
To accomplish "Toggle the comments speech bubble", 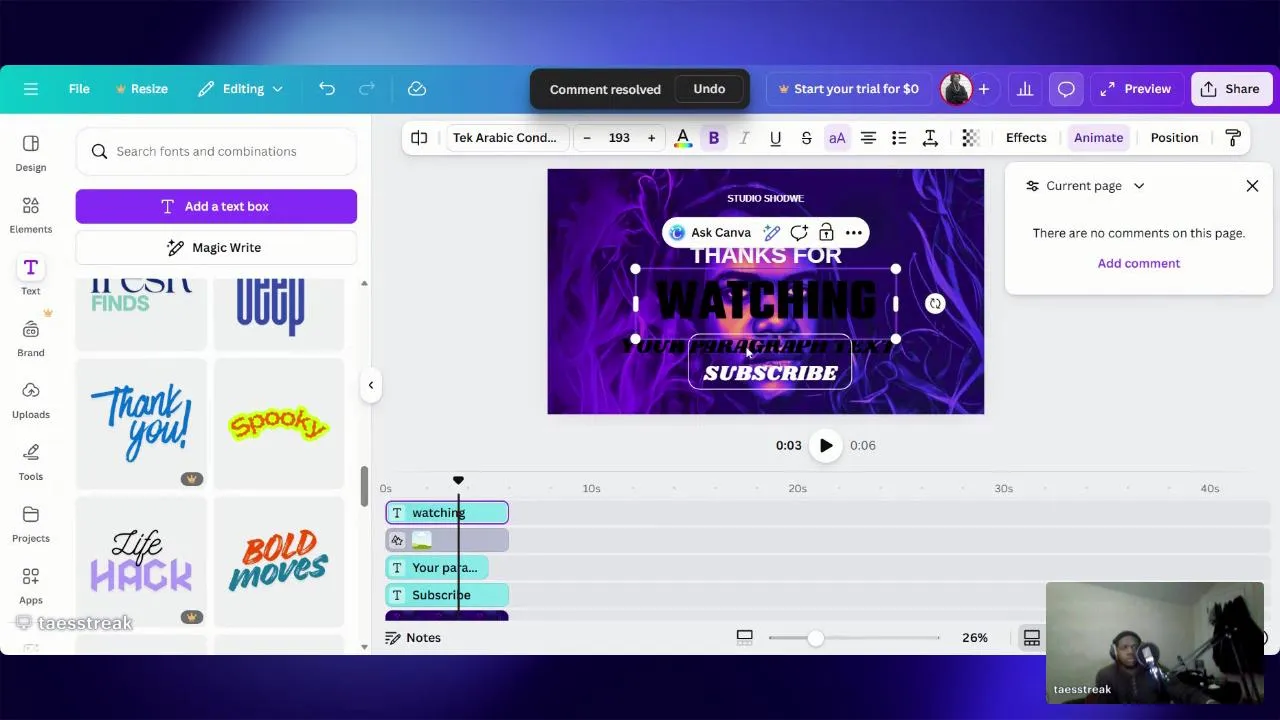I will pyautogui.click(x=1066, y=89).
